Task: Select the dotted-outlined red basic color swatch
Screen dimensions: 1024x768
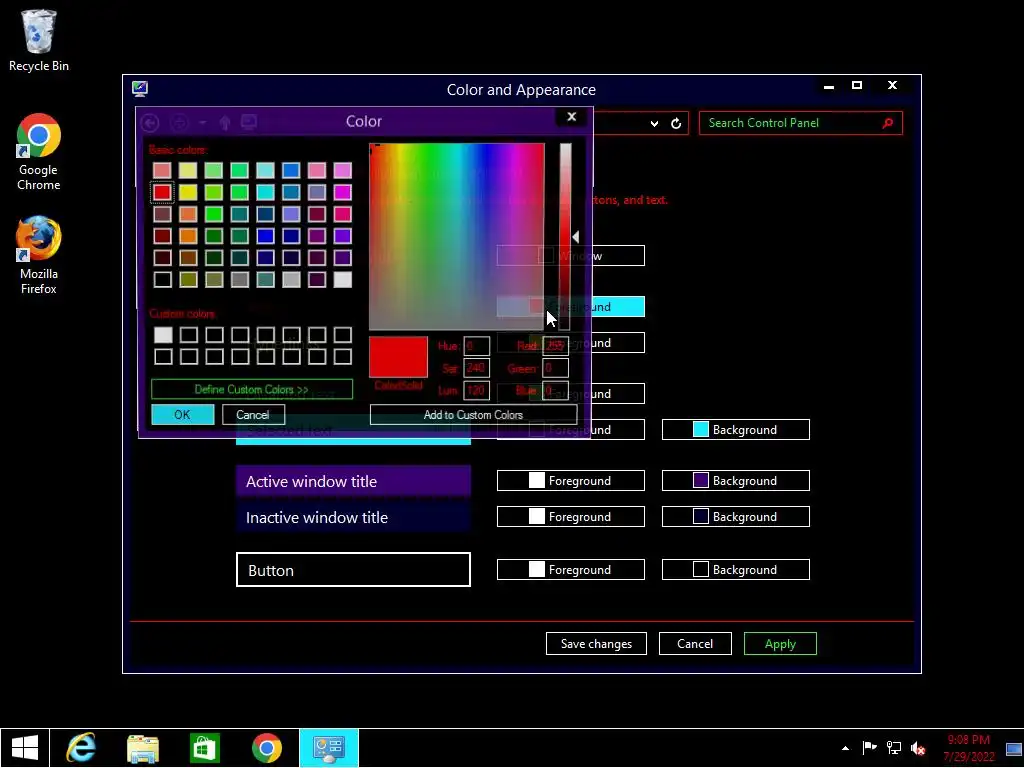Action: pyautogui.click(x=162, y=192)
